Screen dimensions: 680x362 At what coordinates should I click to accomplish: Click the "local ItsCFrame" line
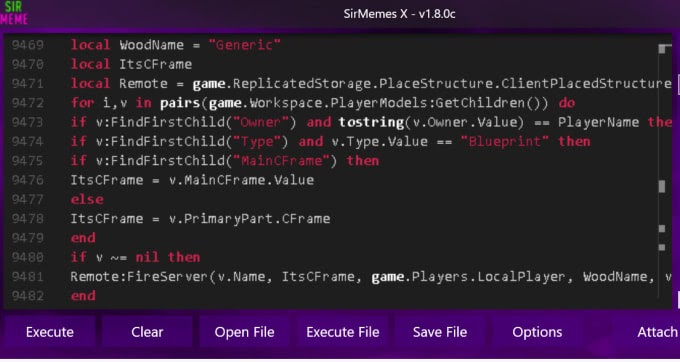131,64
